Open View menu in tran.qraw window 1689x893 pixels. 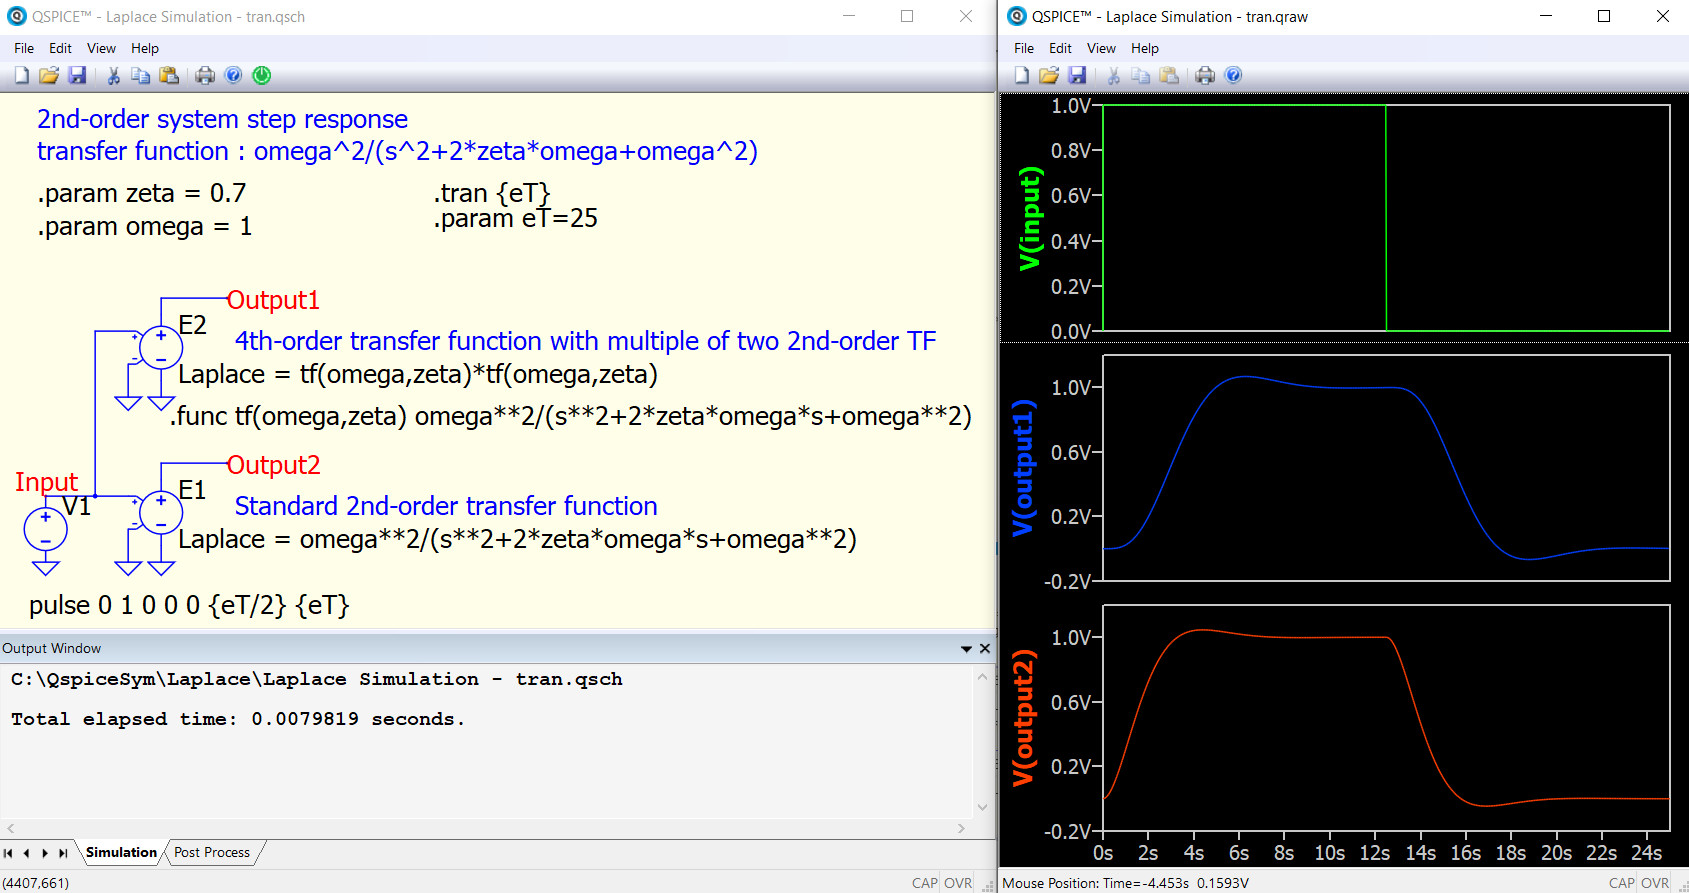(x=1101, y=48)
